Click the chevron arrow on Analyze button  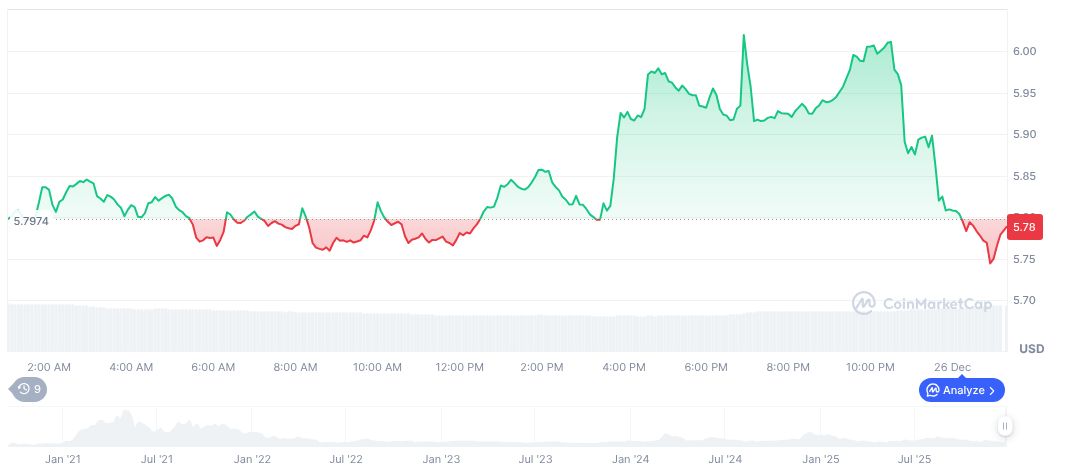coord(992,390)
